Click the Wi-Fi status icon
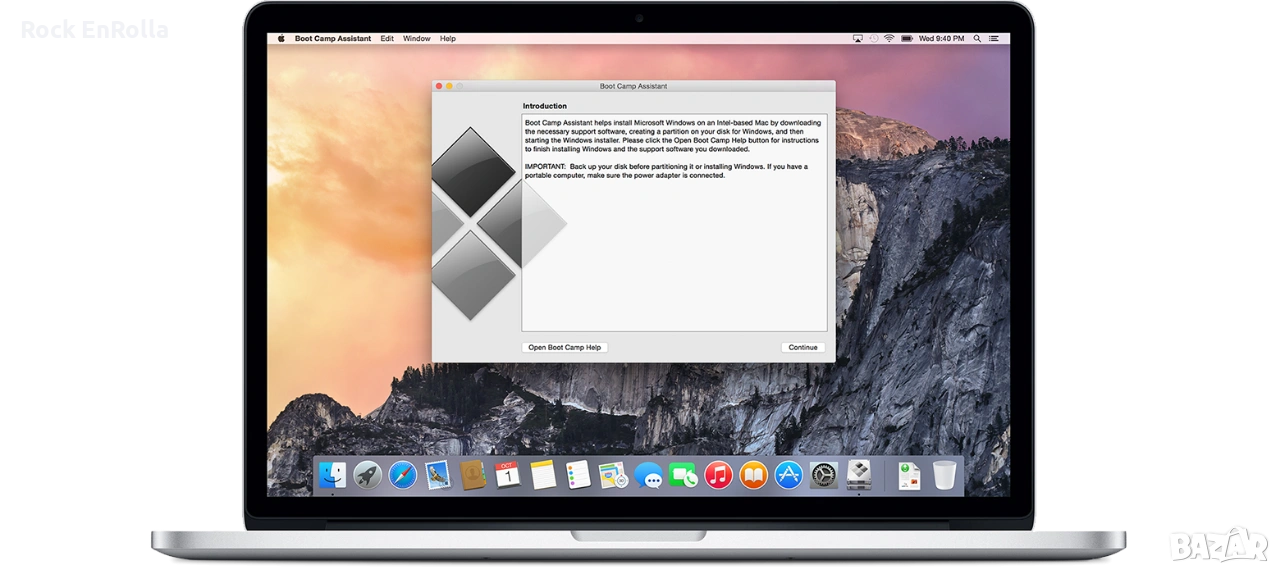The width and height of the screenshot is (1280, 574). tap(891, 39)
